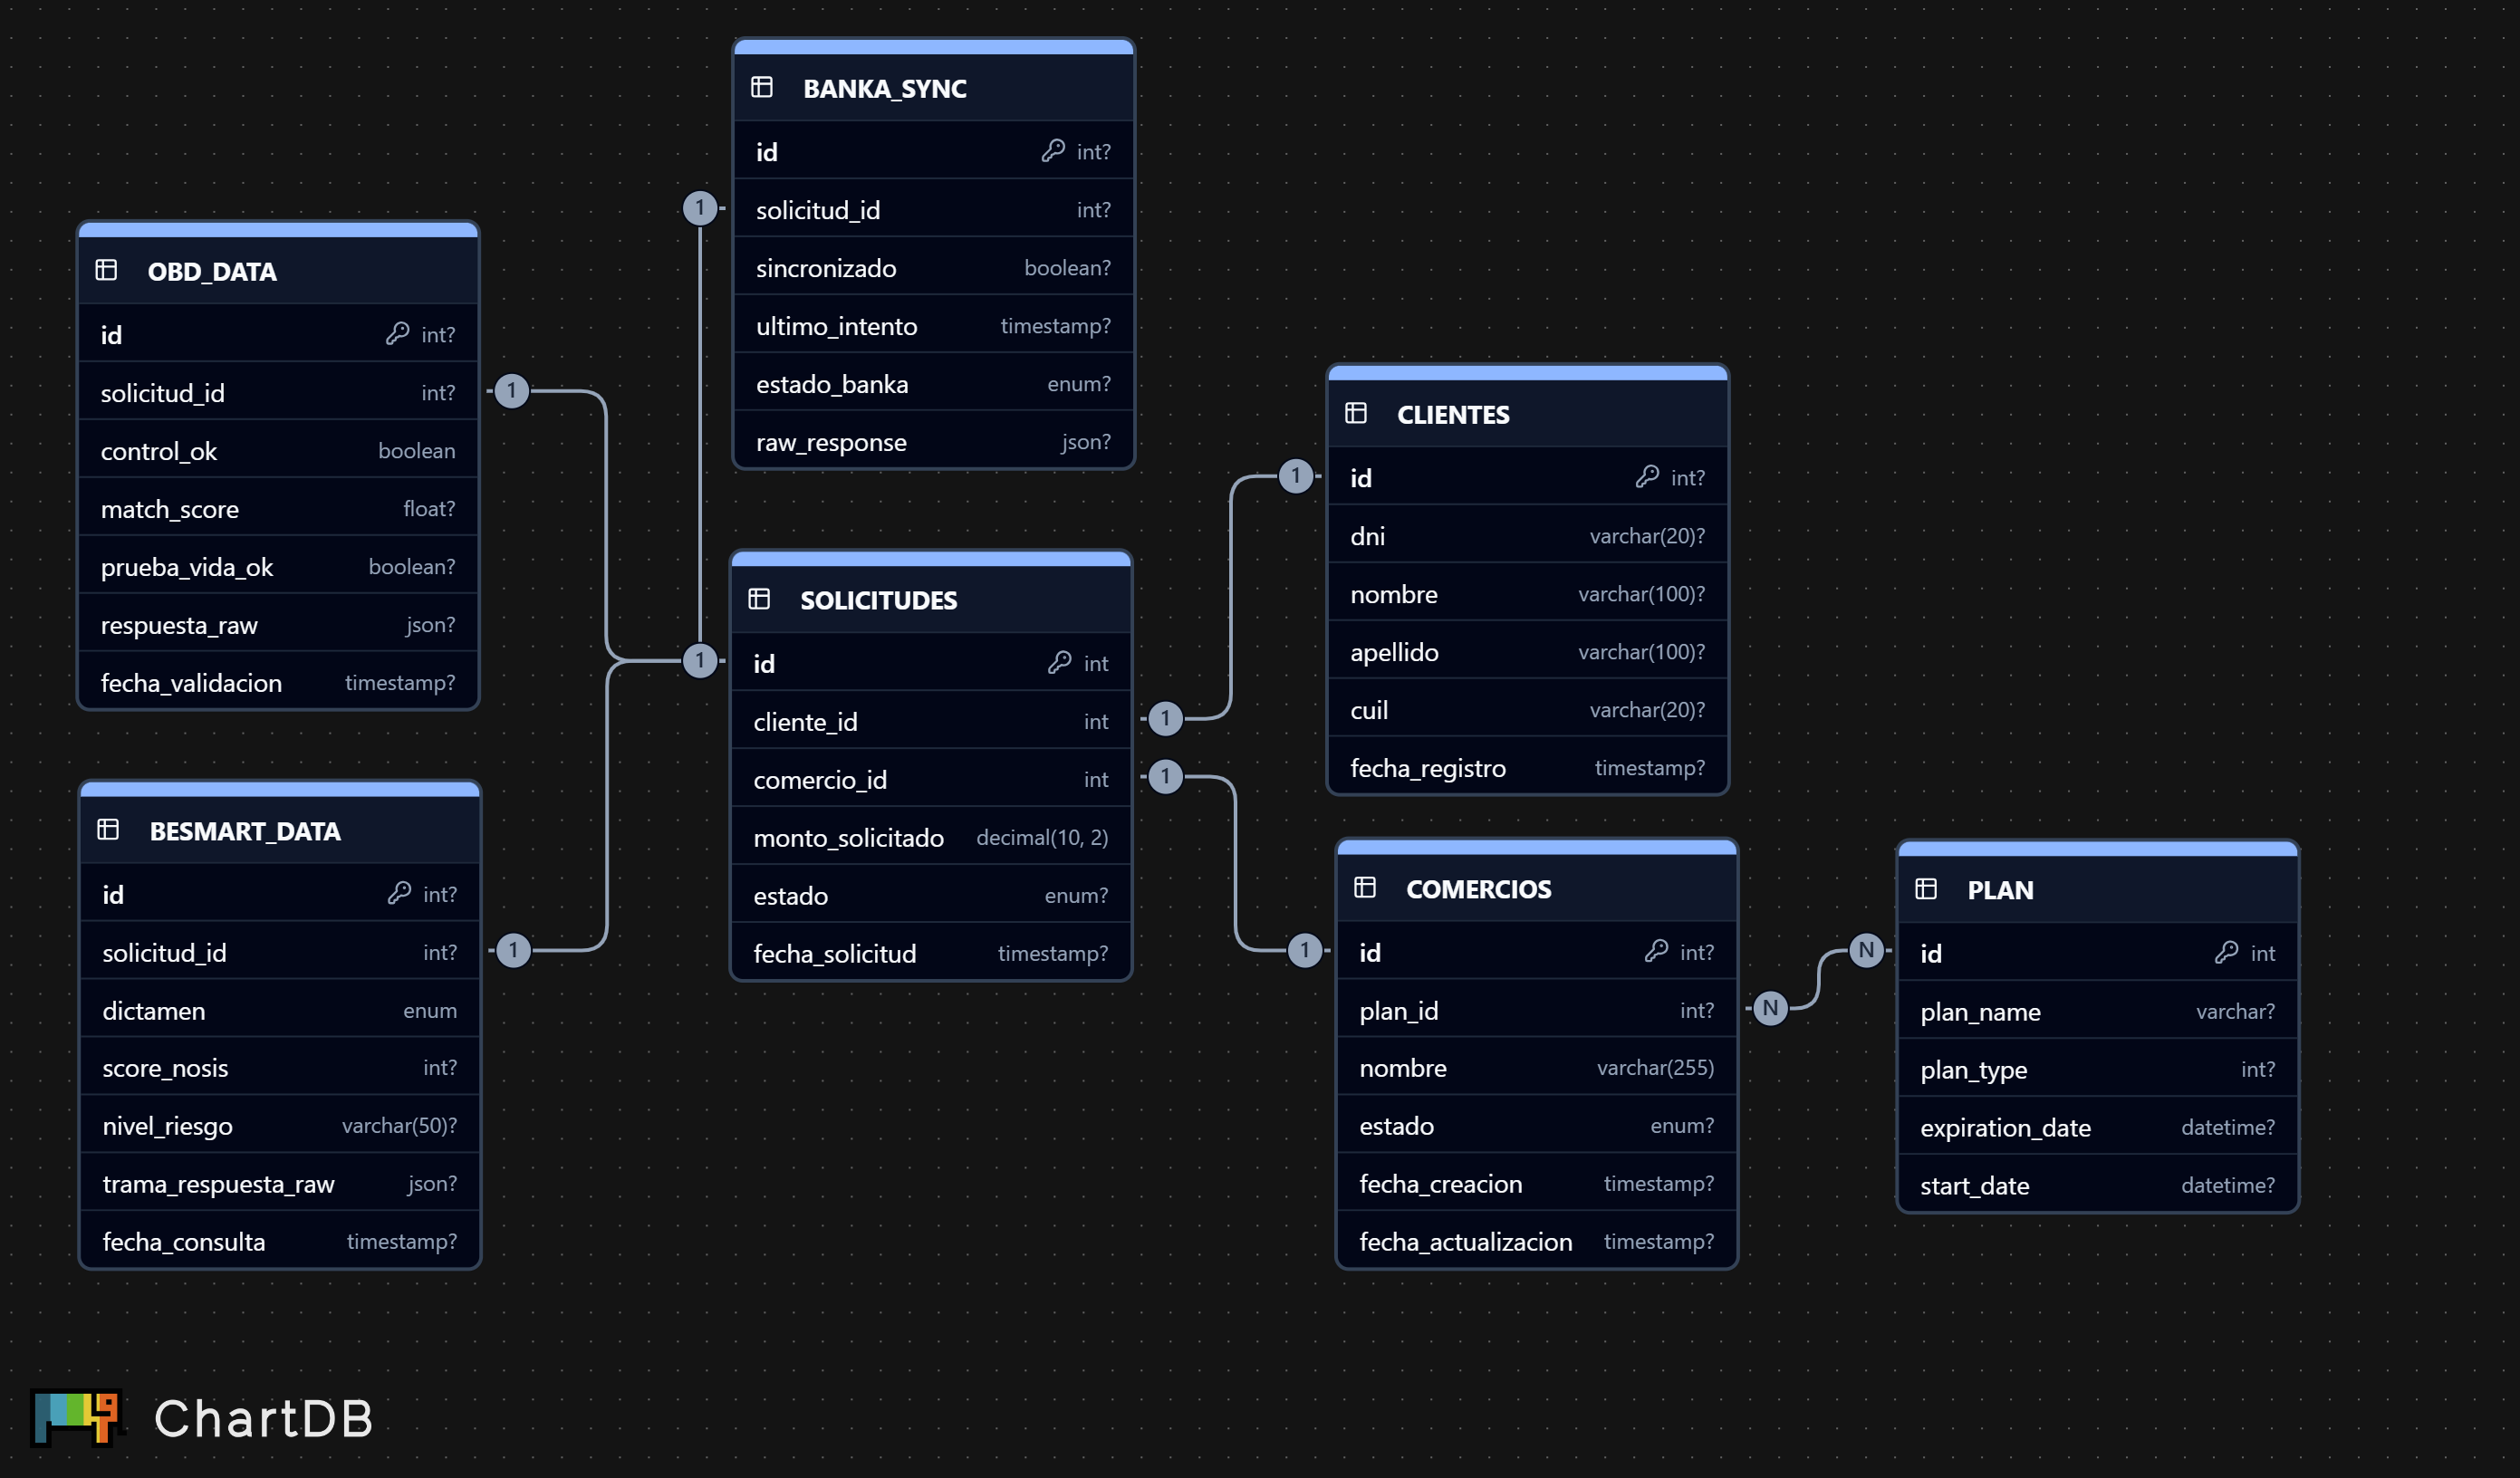The image size is (2520, 1478).
Task: Click the table icon beside PLAN header
Action: pos(1926,889)
